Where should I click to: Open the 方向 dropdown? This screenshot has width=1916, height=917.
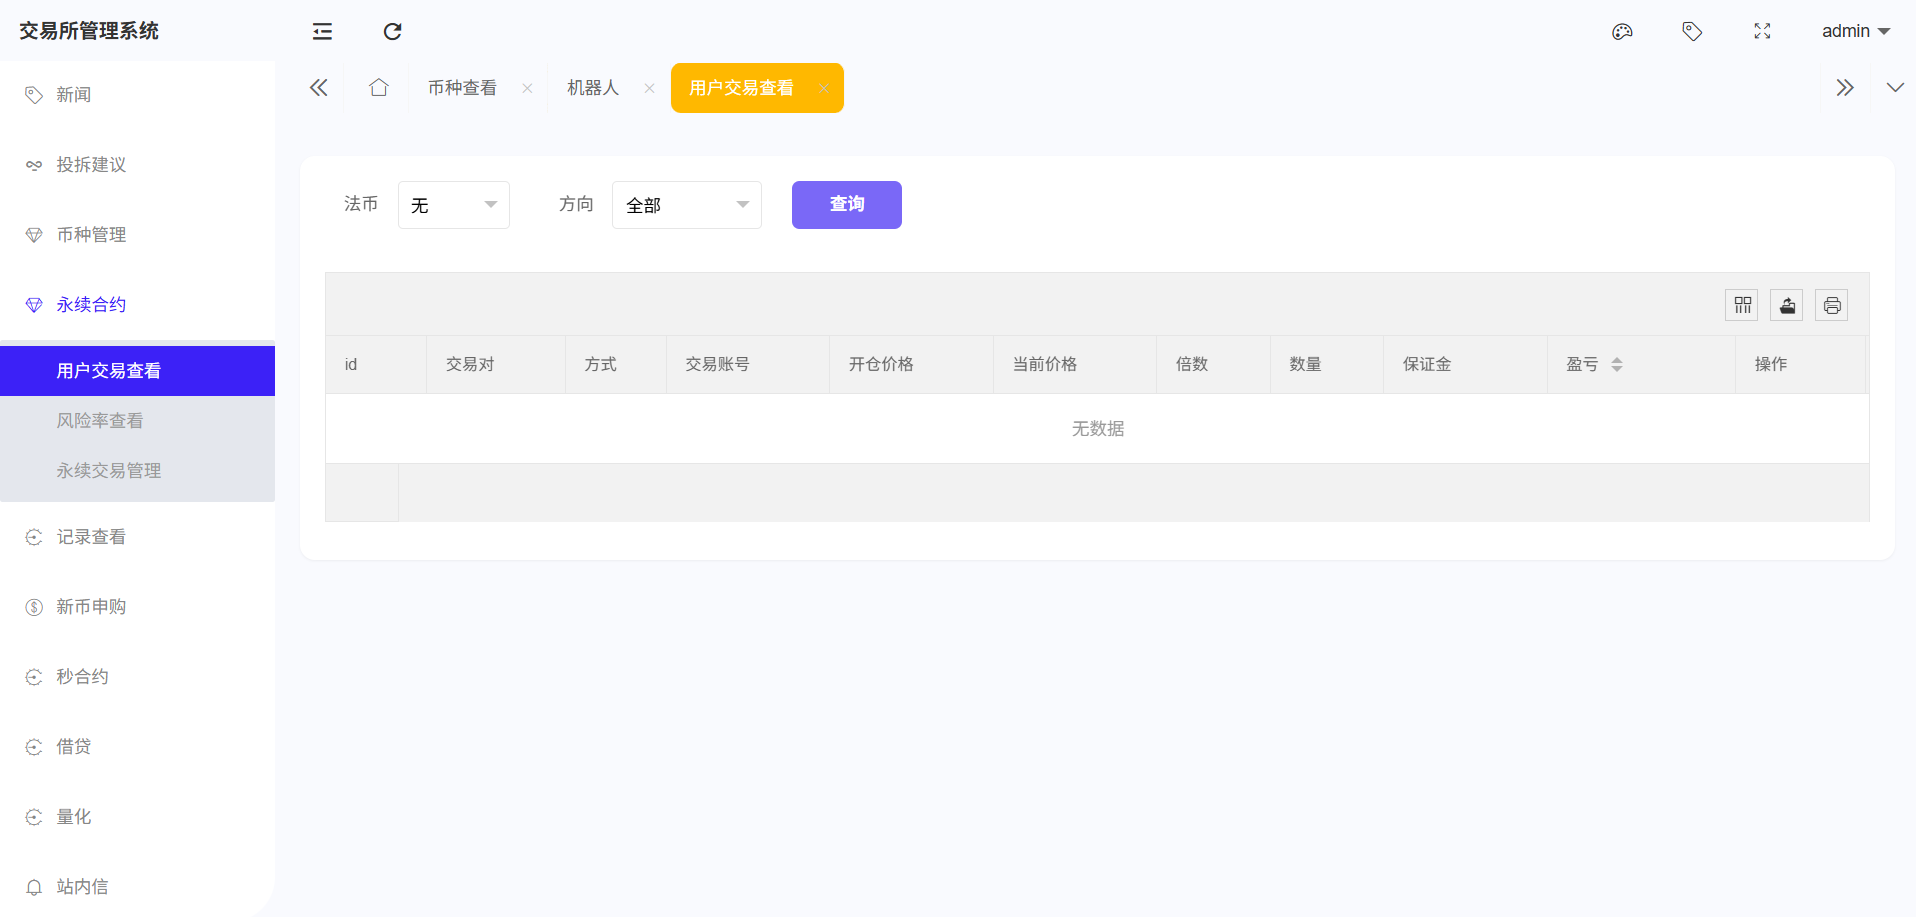(687, 205)
